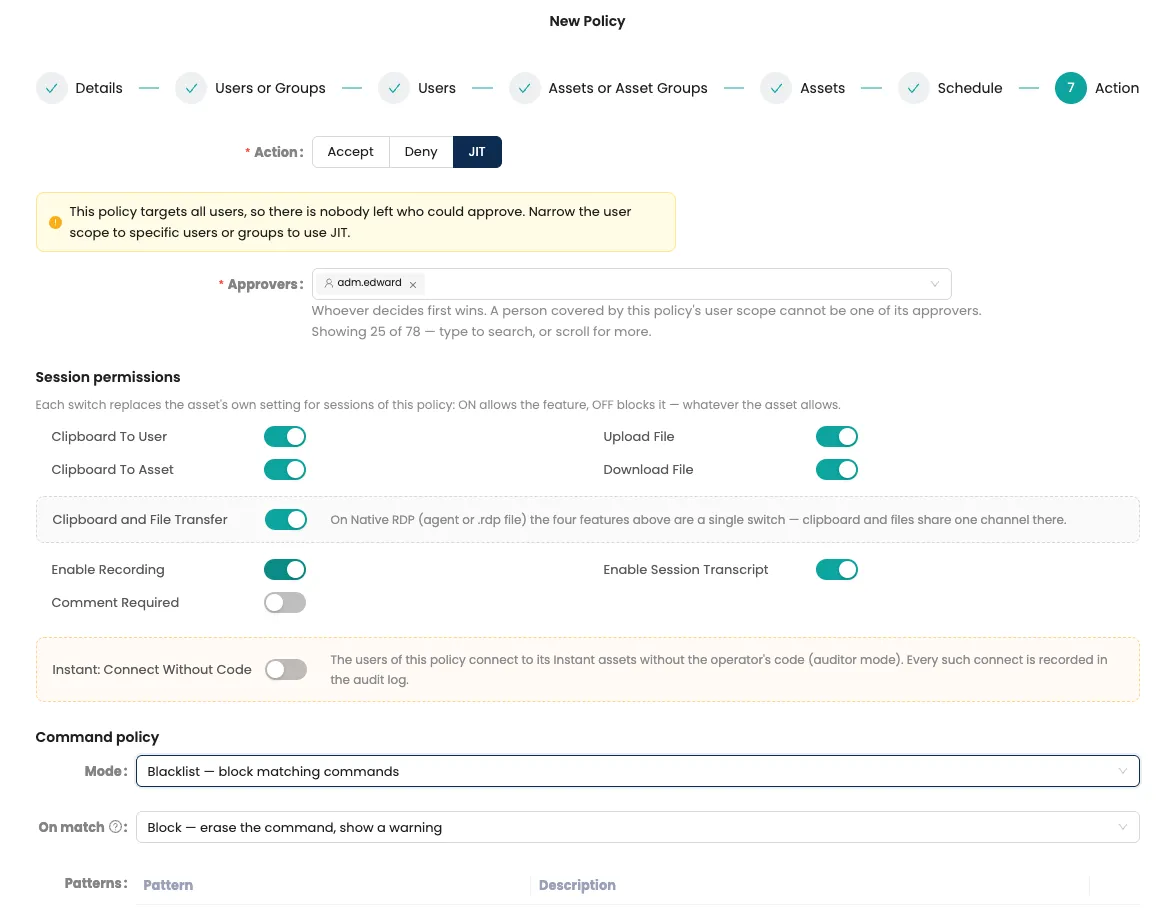1171x914 pixels.
Task: Click the Description column header
Action: click(x=577, y=885)
